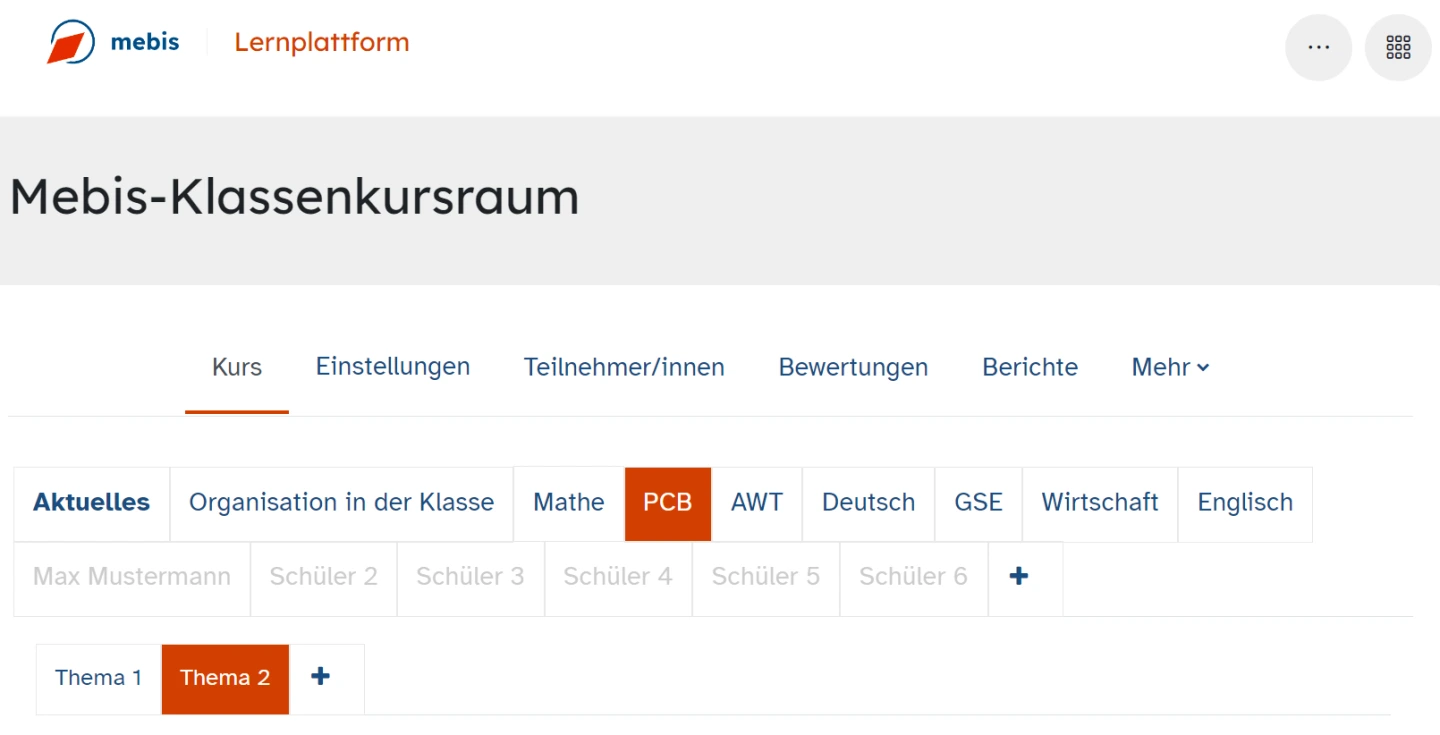The height and width of the screenshot is (735, 1440).
Task: Go to Bewertungen
Action: [853, 367]
